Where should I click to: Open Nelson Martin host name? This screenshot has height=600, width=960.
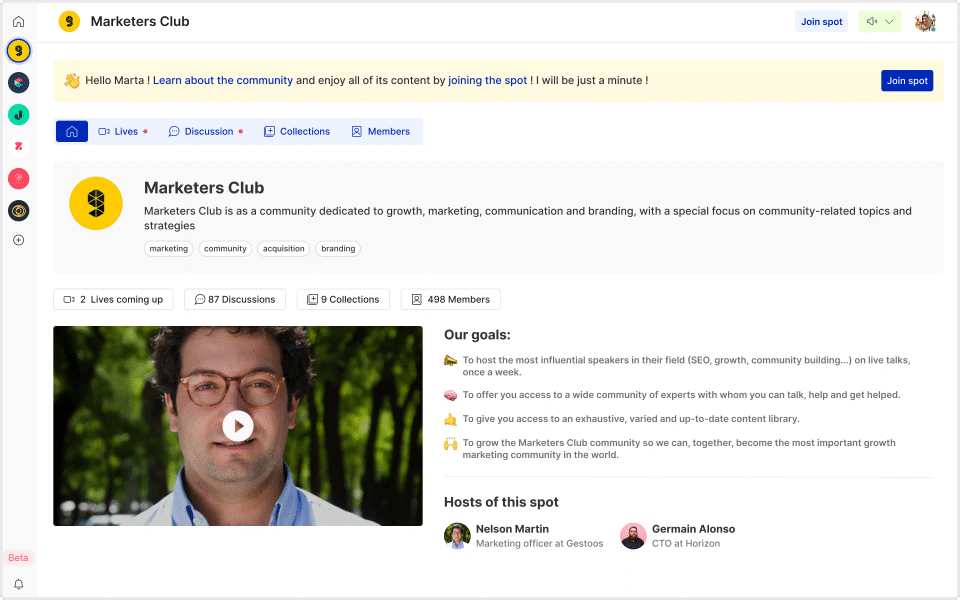[x=512, y=529]
